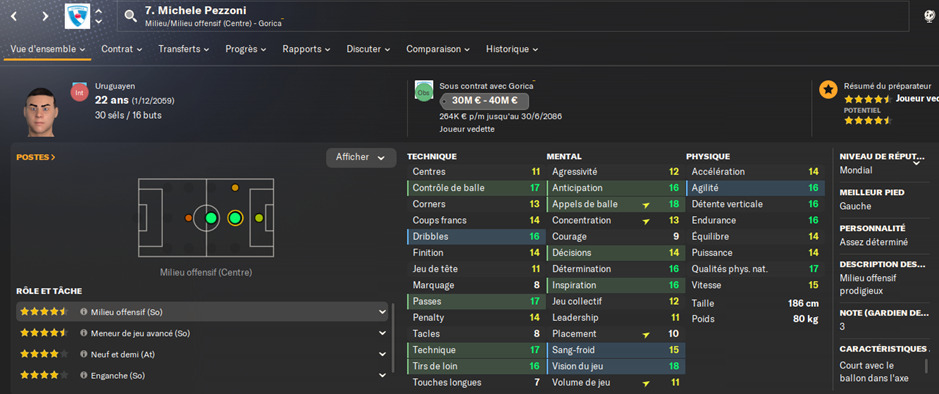Open the Gorica club badge icon
Image resolution: width=939 pixels, height=394 pixels.
tap(77, 16)
